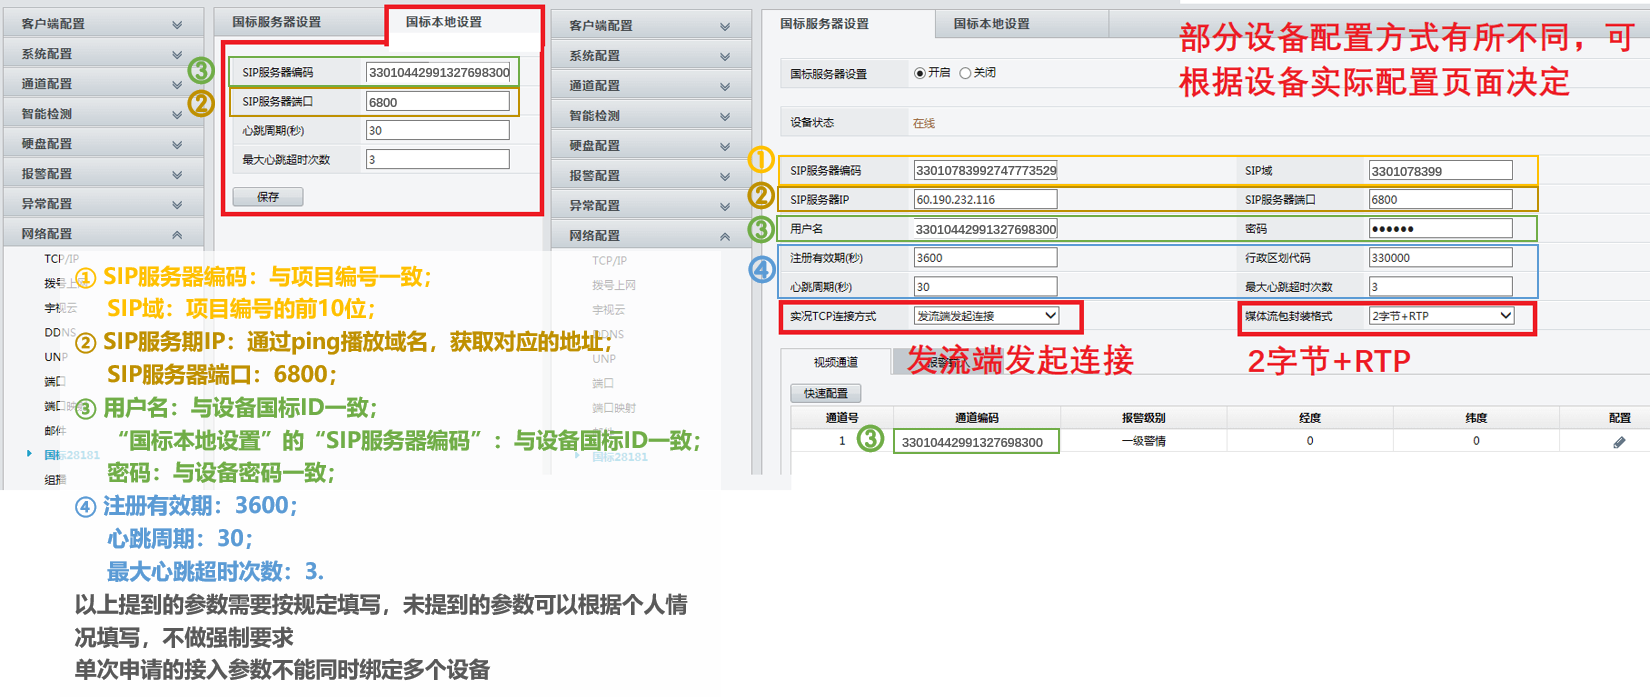The image size is (1650, 697).
Task: Click SIP服务器端口 field in the right-hand server settings
Action: coord(1441,199)
